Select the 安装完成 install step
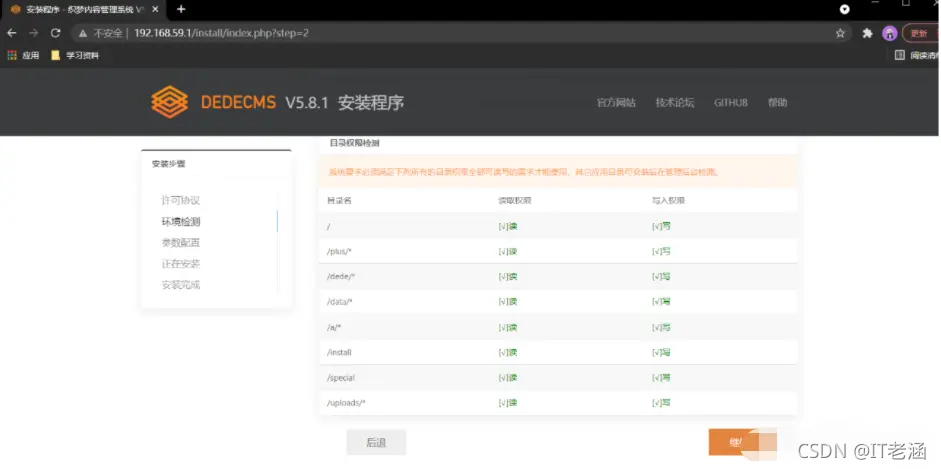Screen dimensions: 941x469 pos(181,285)
